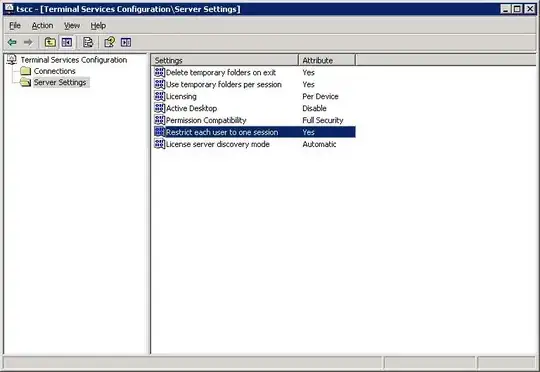Select Use temporary folders per session row
The image size is (540, 372).
(255, 84)
